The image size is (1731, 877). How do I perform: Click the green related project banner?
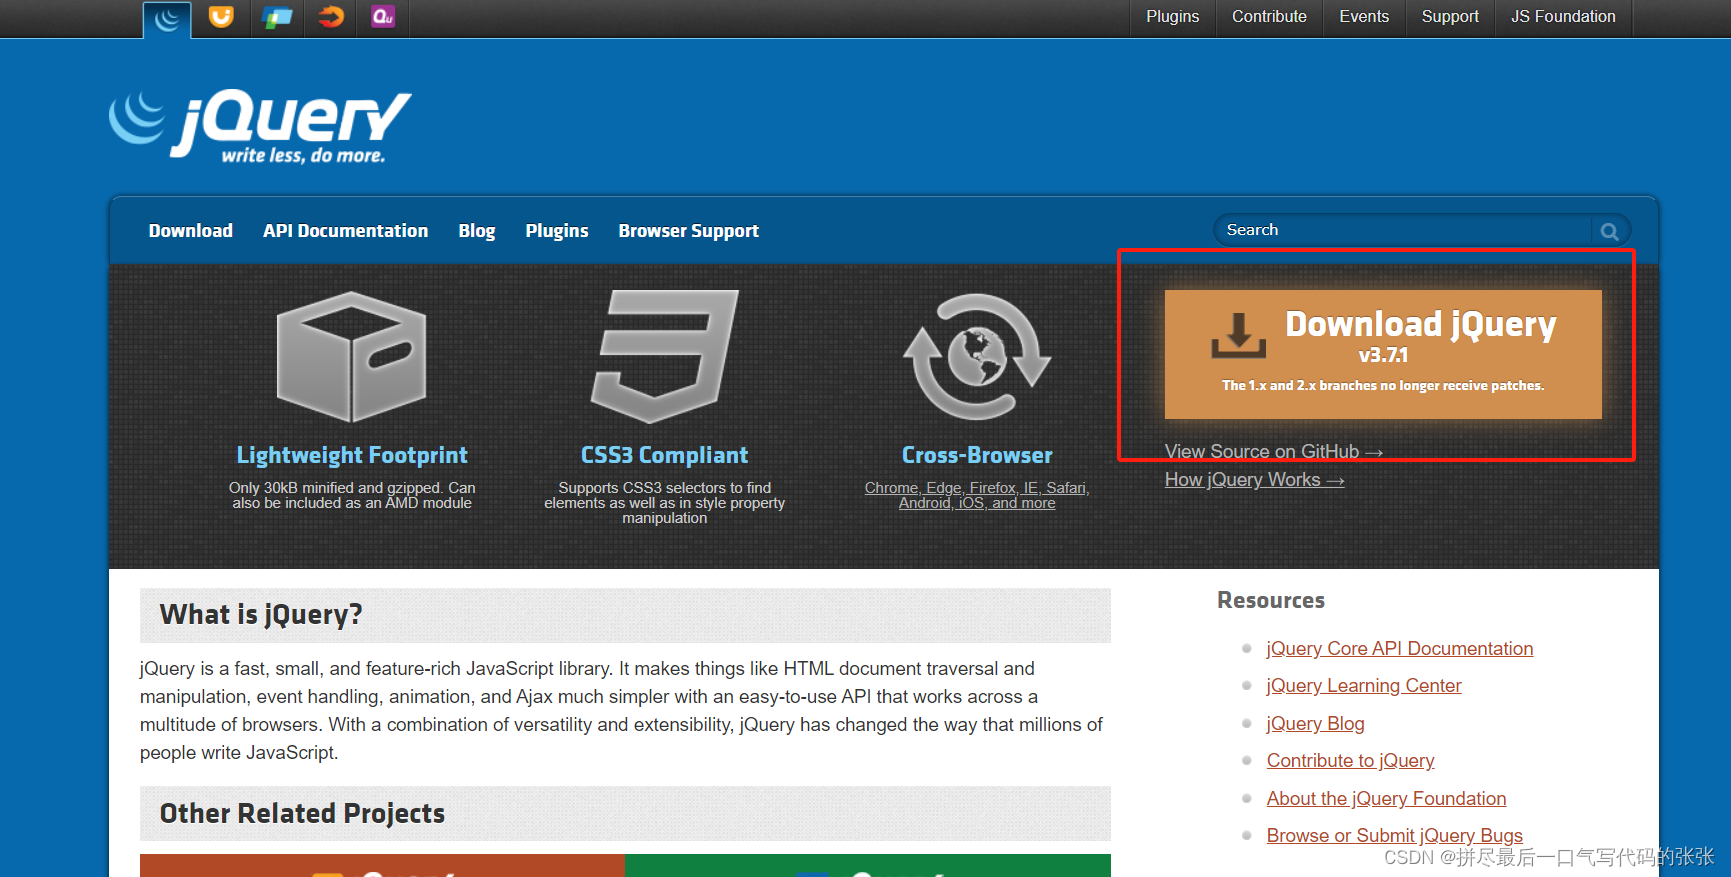pyautogui.click(x=868, y=866)
